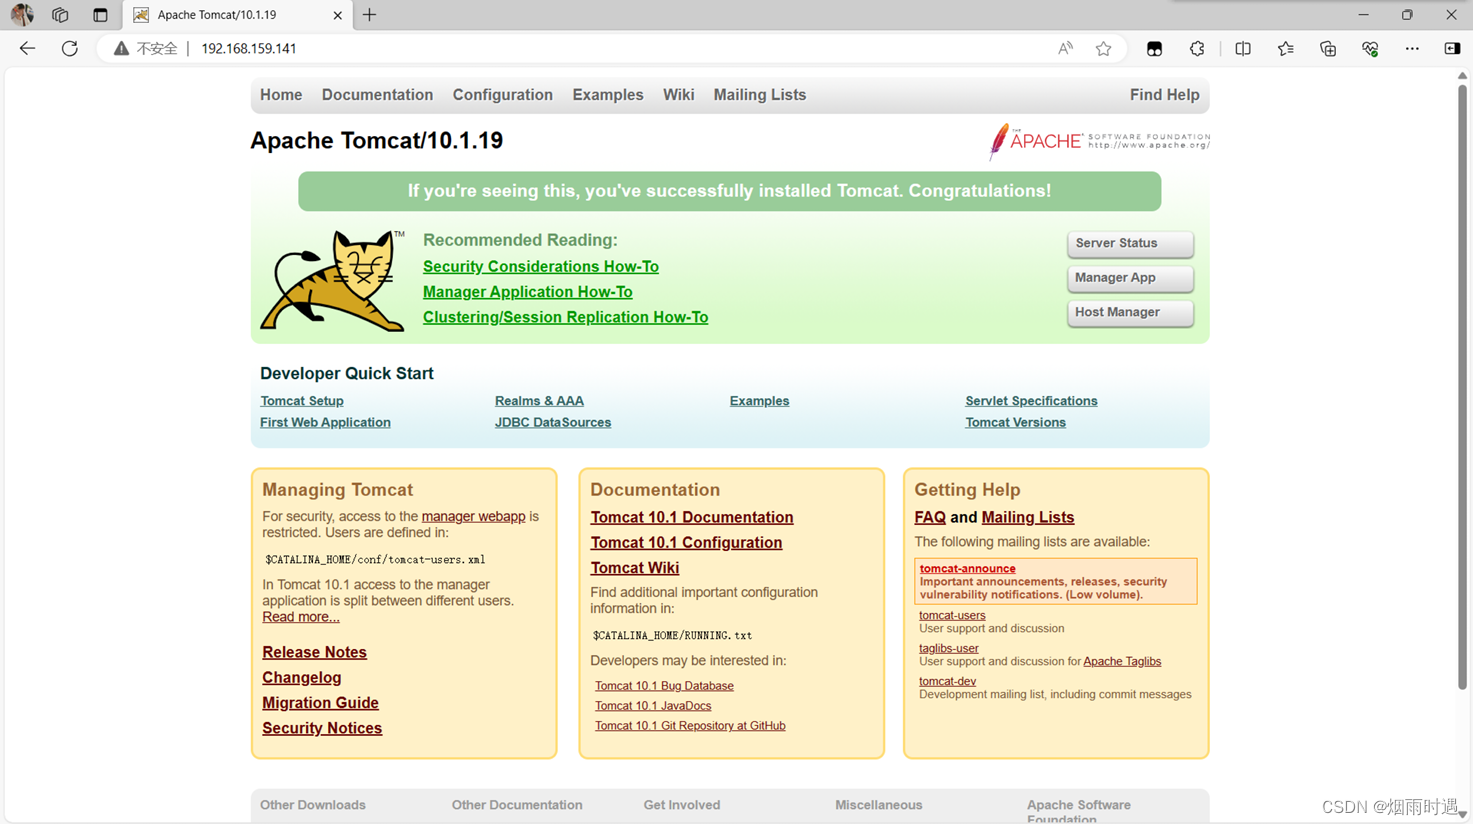This screenshot has height=825, width=1473.
Task: Open the profile avatar menu
Action: point(22,15)
